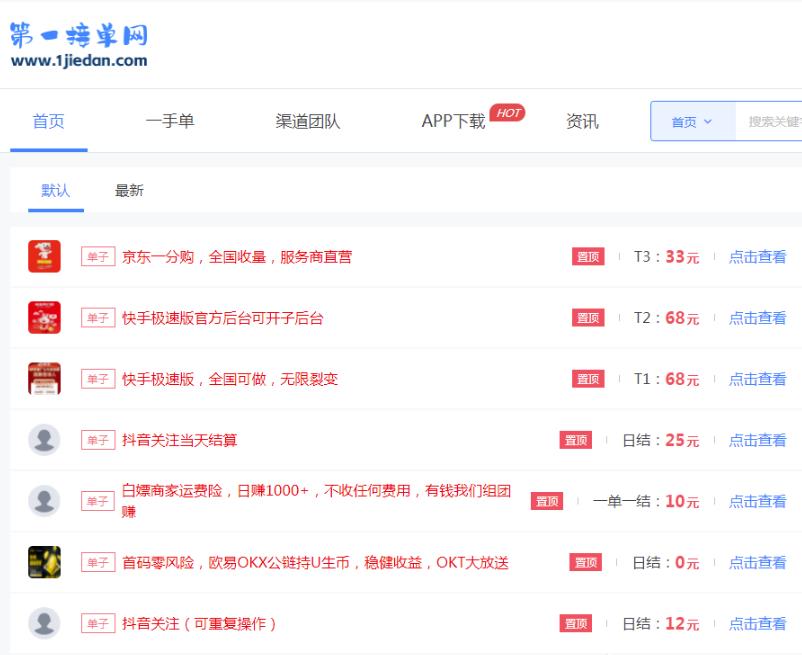
Task: Click the 快手极速版官方后台 listing thumbnail icon
Action: point(43,317)
